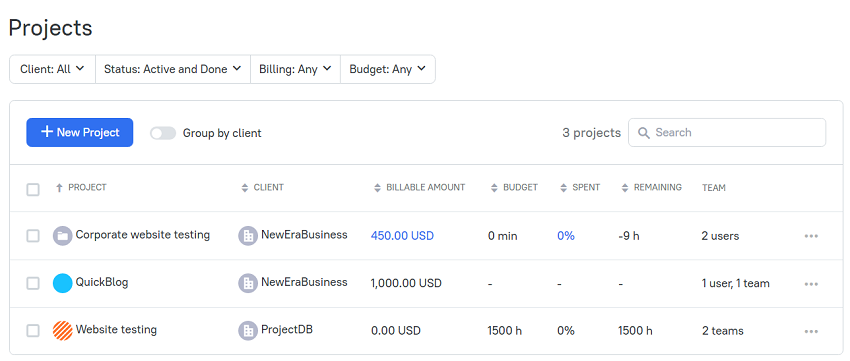Tick the checkbox for QuickBlog project
Screen dimensions: 850x361
point(33,283)
